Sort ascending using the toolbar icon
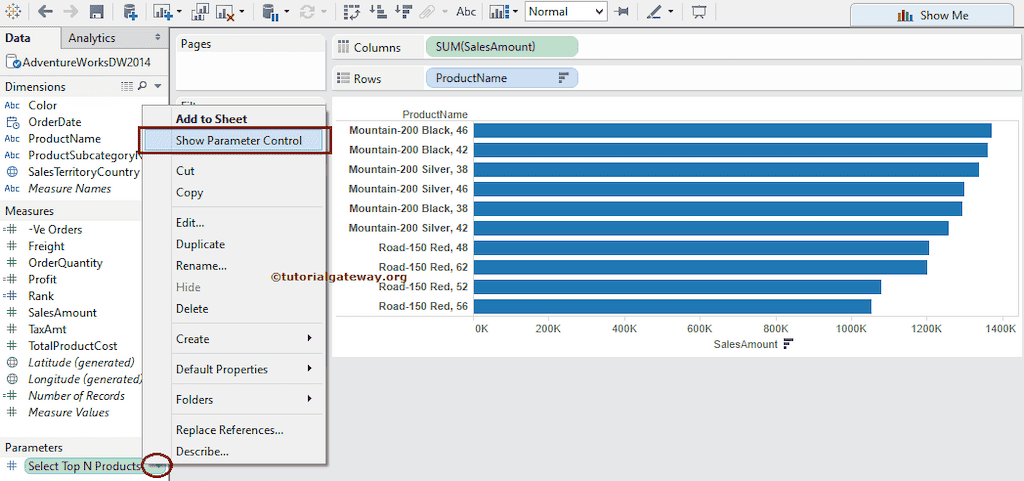Screen dimensions: 1024x481 tap(379, 13)
